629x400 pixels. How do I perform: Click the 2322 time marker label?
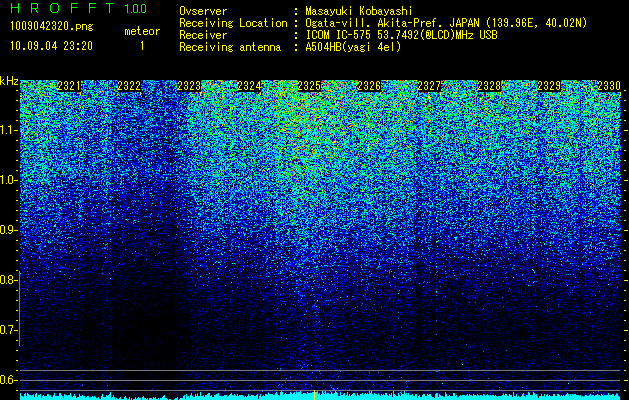pyautogui.click(x=129, y=86)
